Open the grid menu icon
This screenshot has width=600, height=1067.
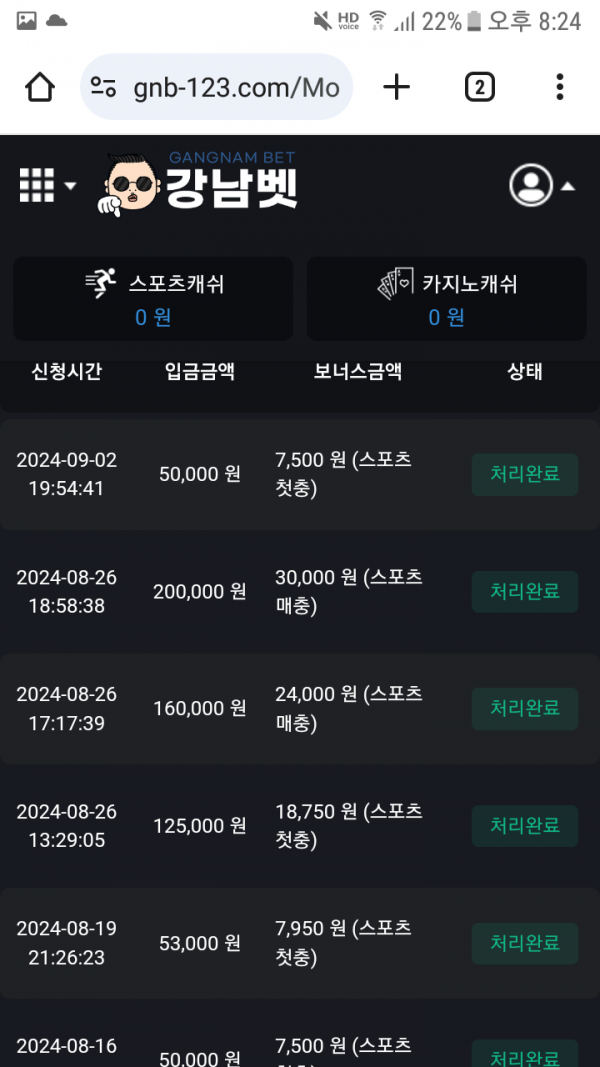click(x=37, y=185)
